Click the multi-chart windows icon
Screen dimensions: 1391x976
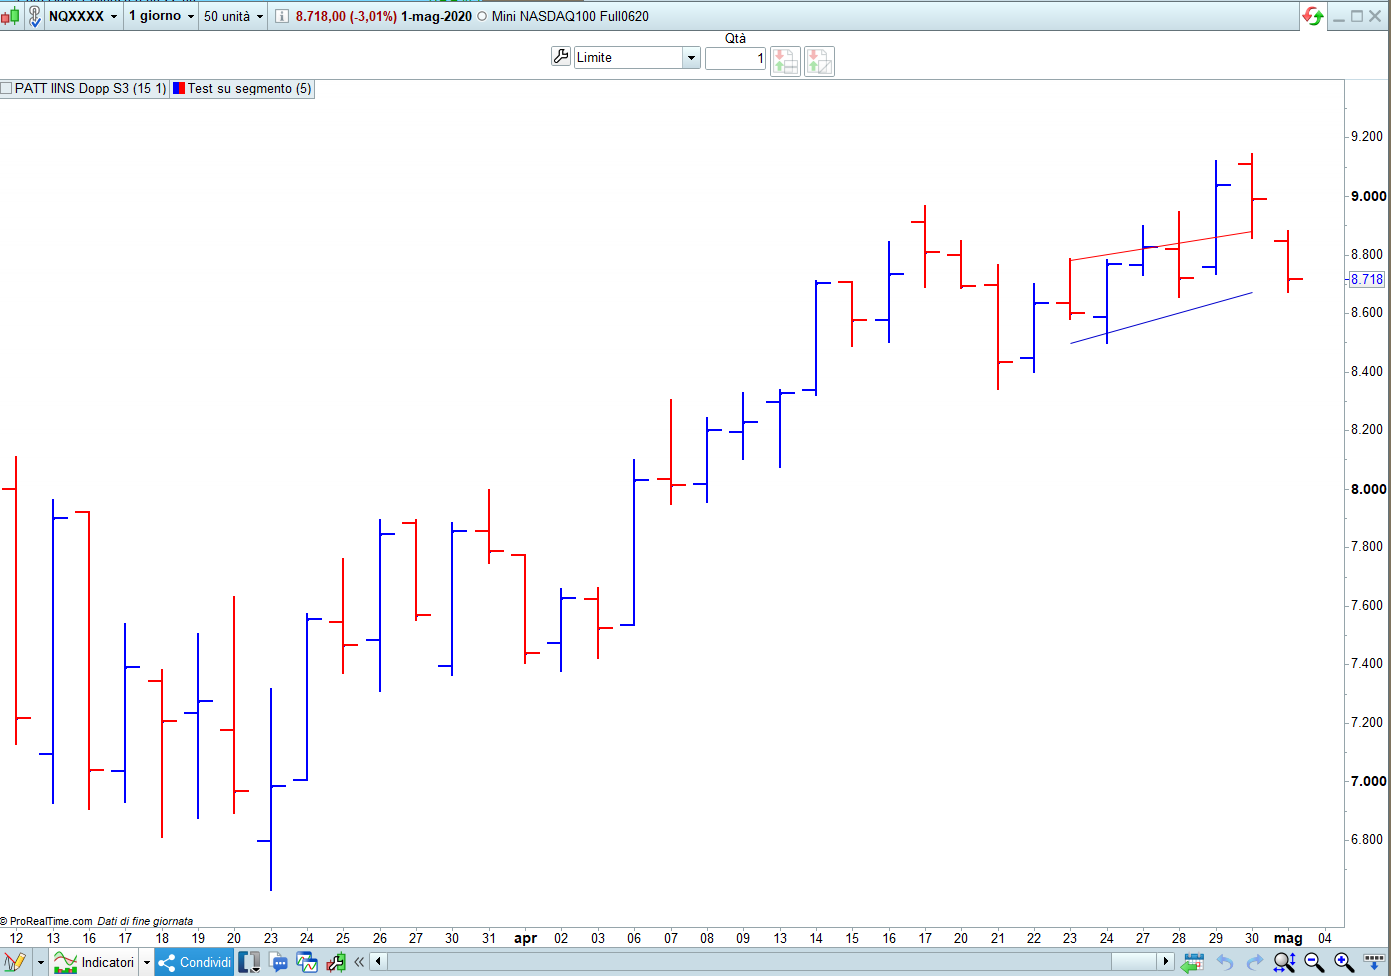point(307,962)
